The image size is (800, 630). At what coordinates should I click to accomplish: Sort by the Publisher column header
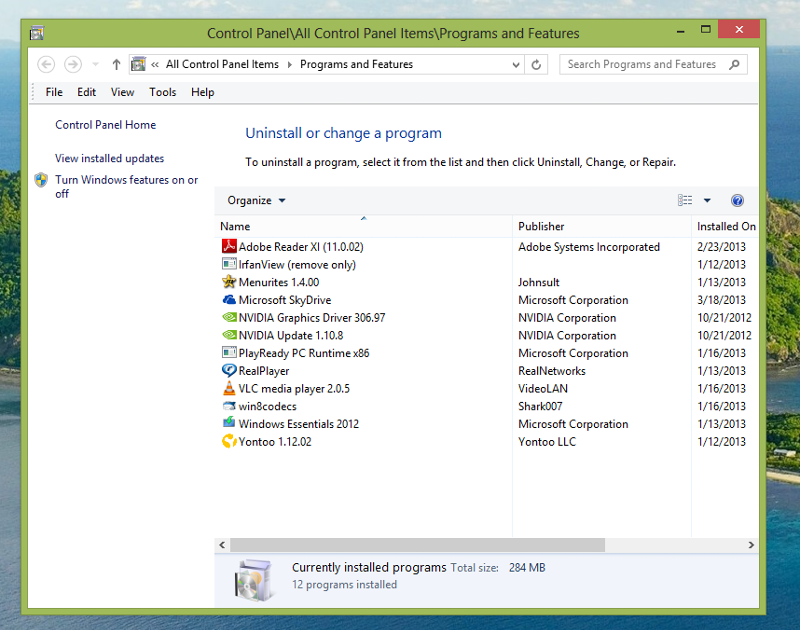click(x=602, y=226)
